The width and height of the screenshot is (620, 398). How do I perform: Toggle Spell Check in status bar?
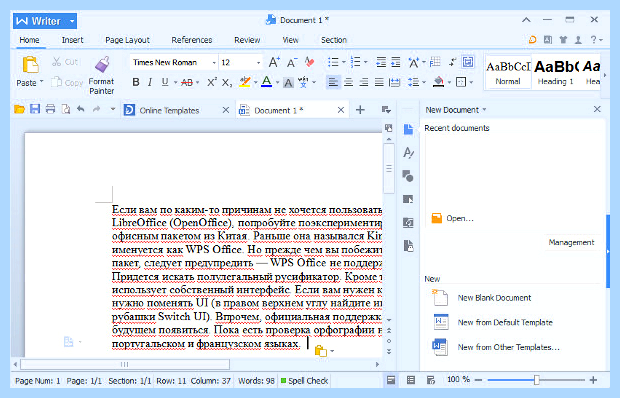pyautogui.click(x=304, y=381)
